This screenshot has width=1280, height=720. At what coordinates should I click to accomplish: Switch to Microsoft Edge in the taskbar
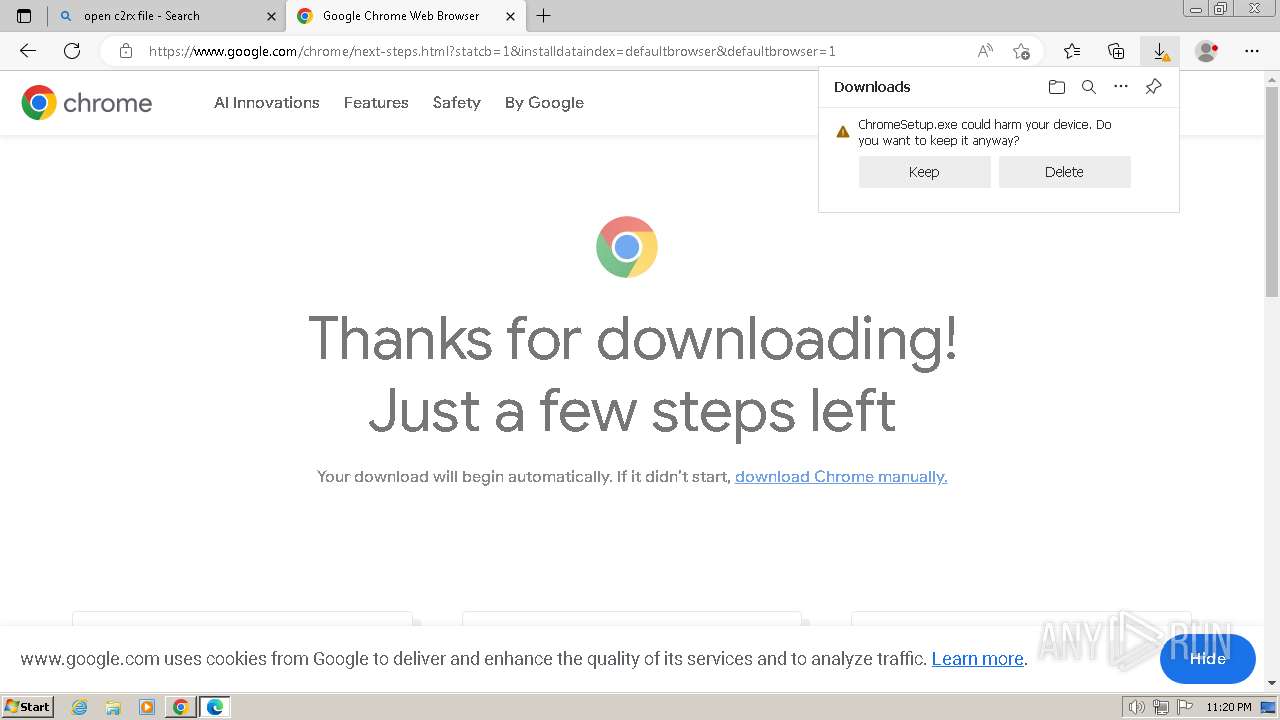[215, 707]
